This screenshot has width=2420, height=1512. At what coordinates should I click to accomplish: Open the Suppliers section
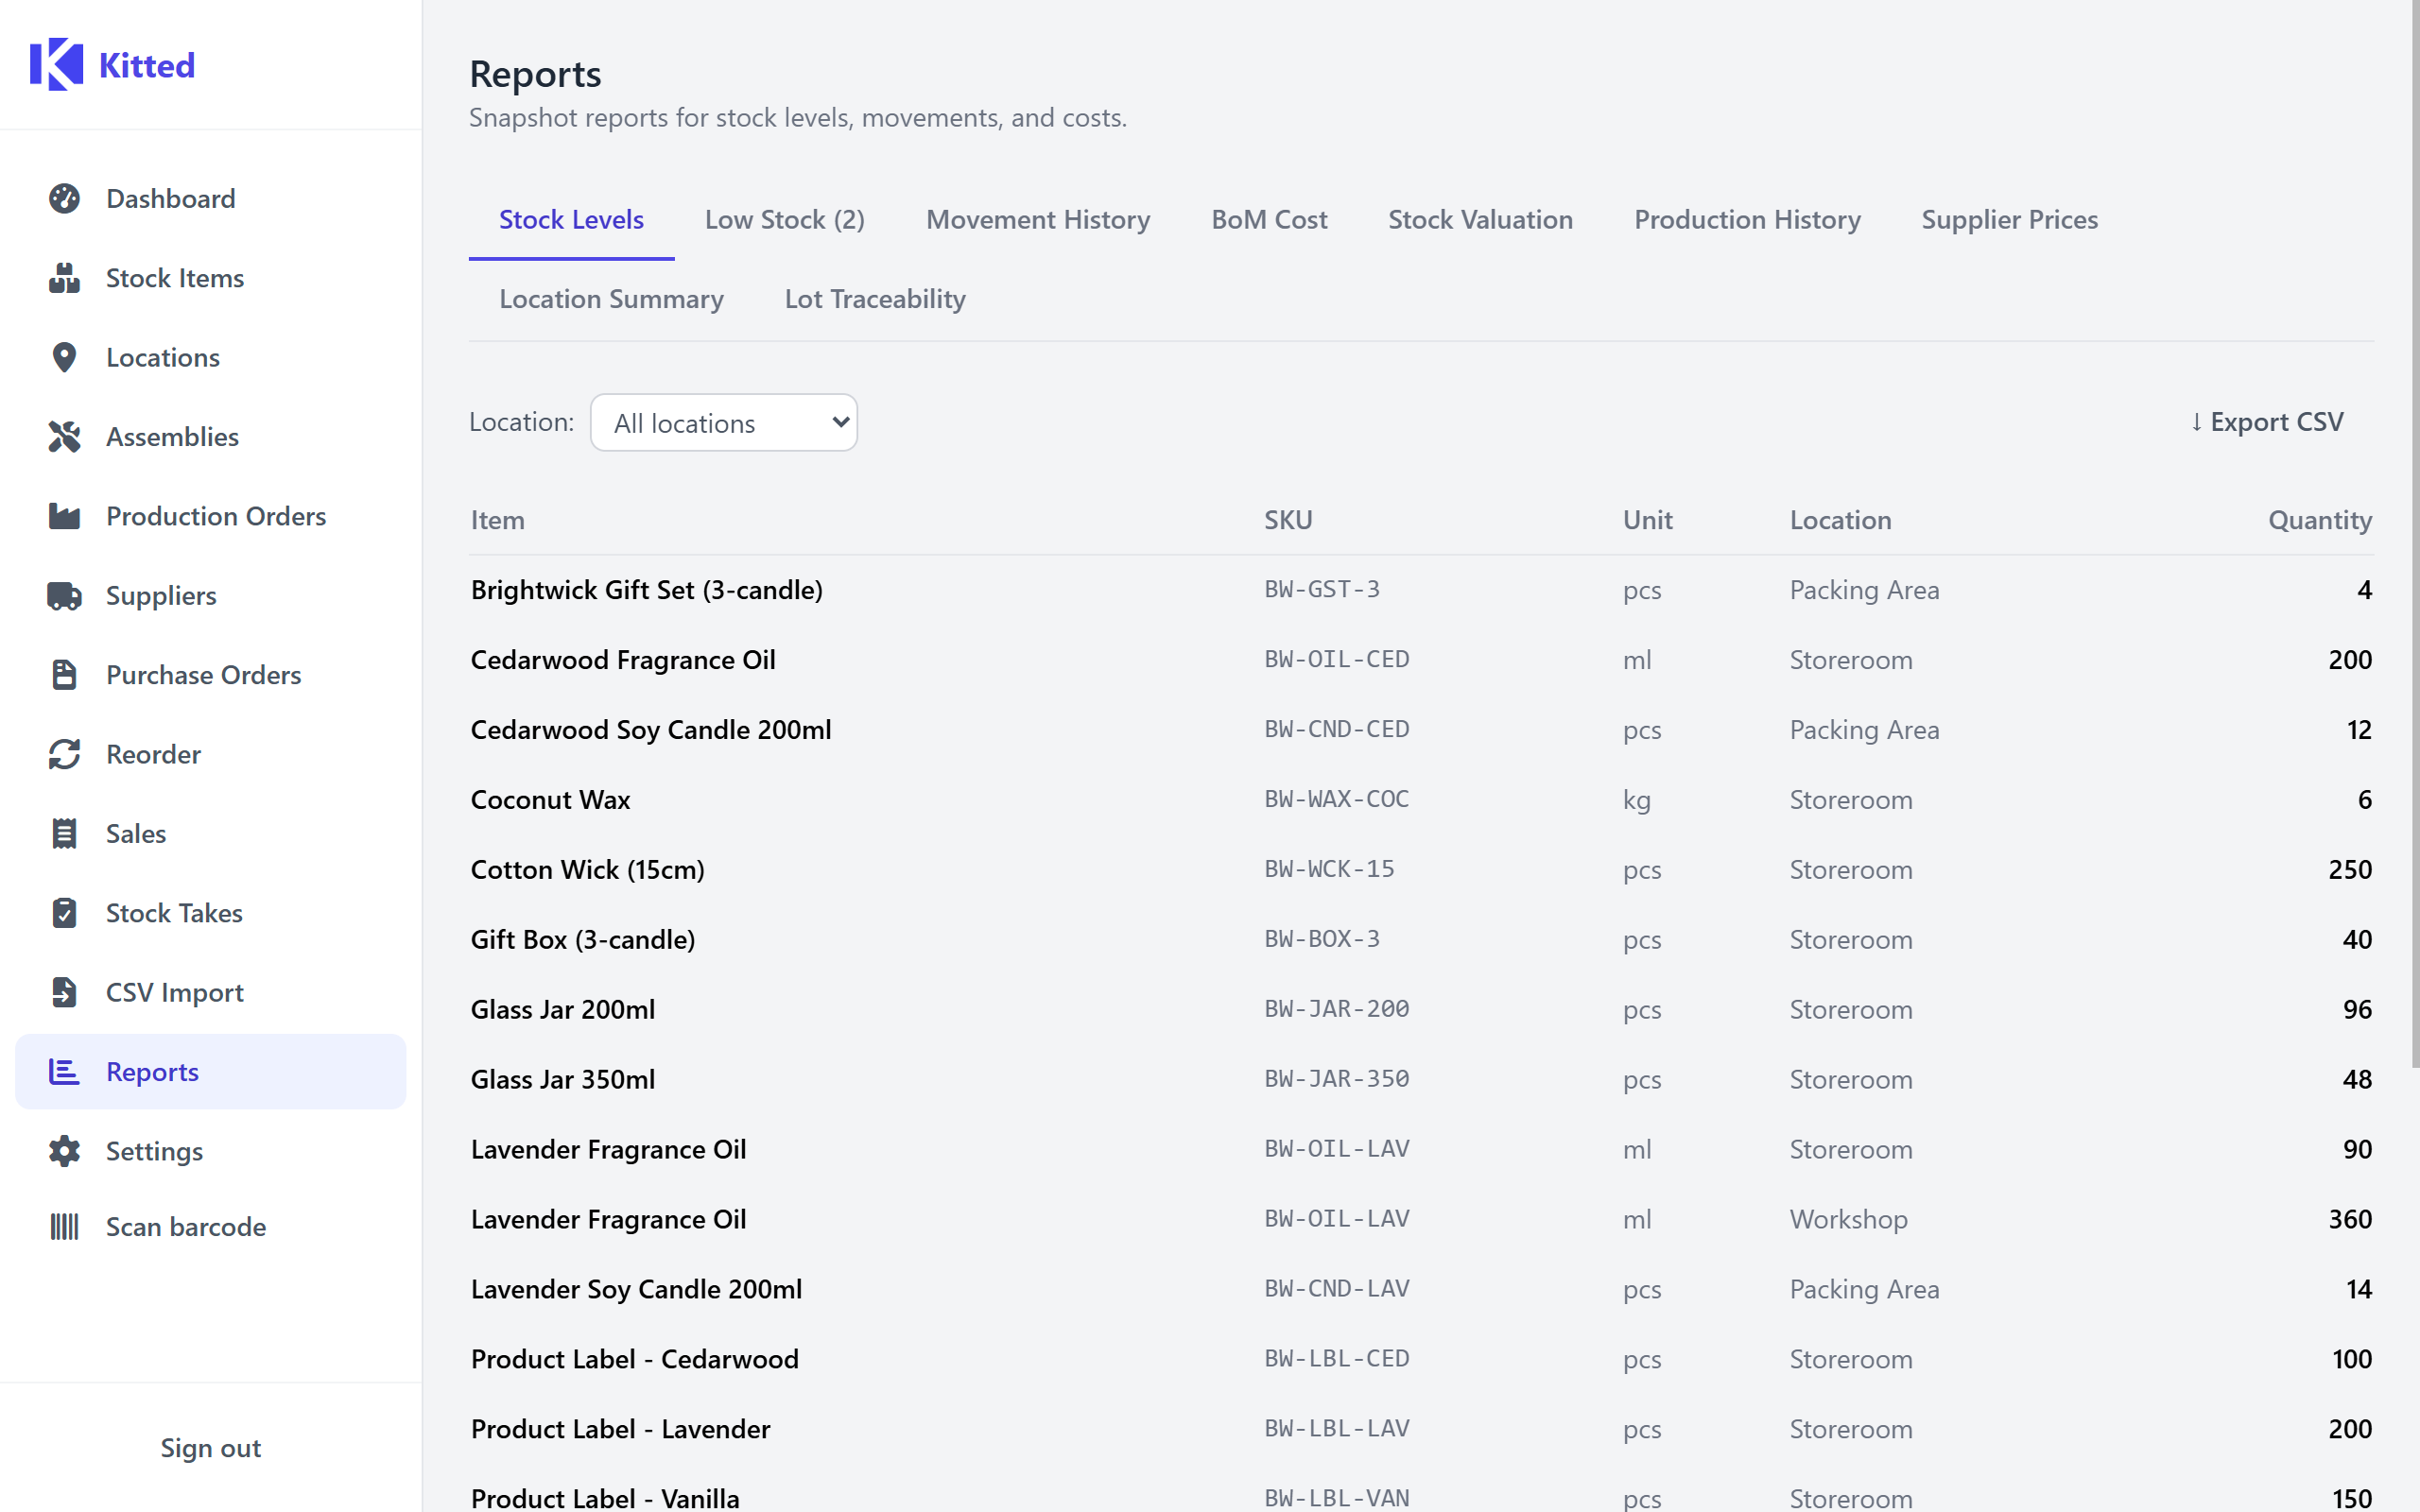click(x=210, y=596)
